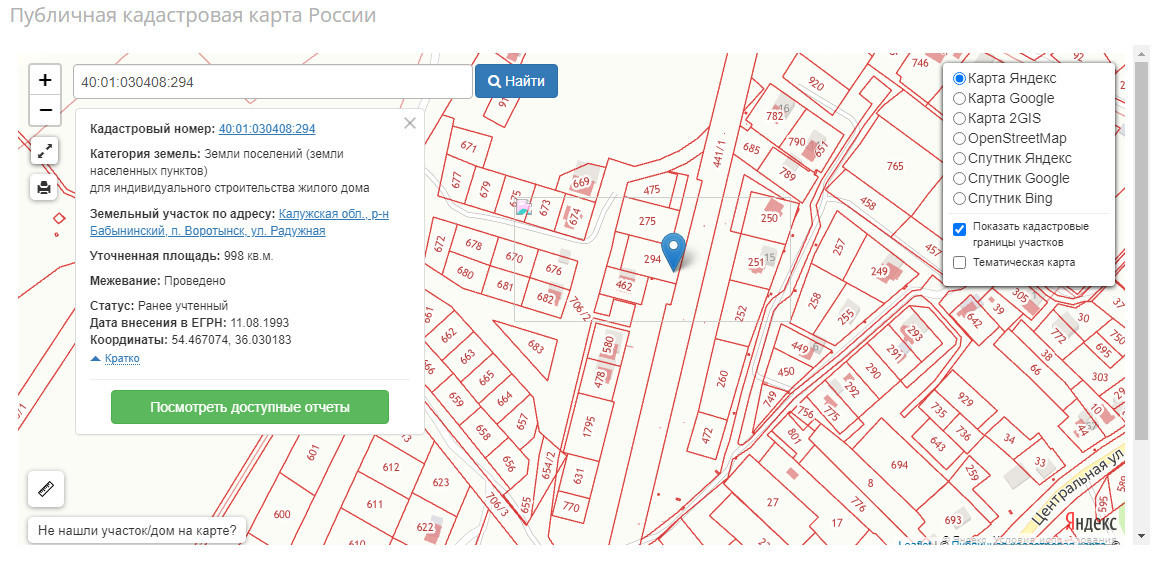Select Карта 2GIS base layer
Viewport: 1163px width, 561px height.
tap(959, 118)
